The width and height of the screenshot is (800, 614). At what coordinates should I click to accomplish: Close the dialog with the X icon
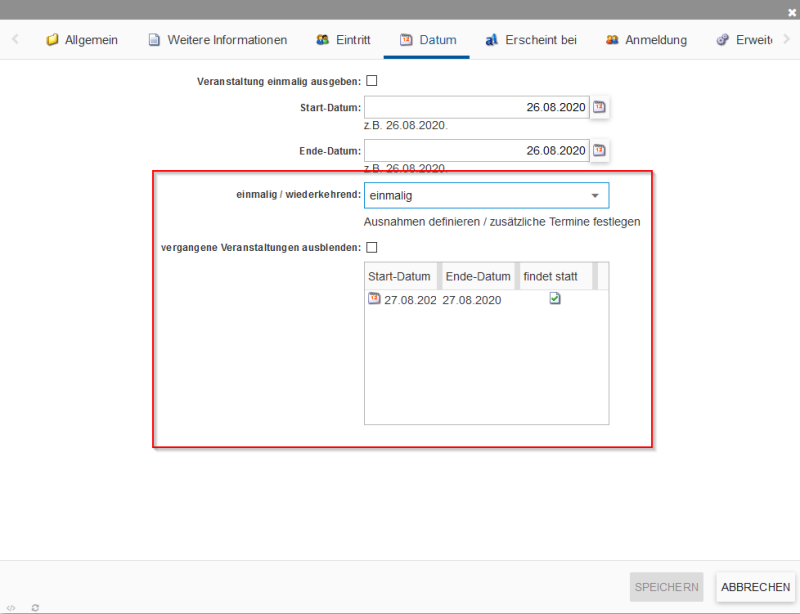coord(792,10)
